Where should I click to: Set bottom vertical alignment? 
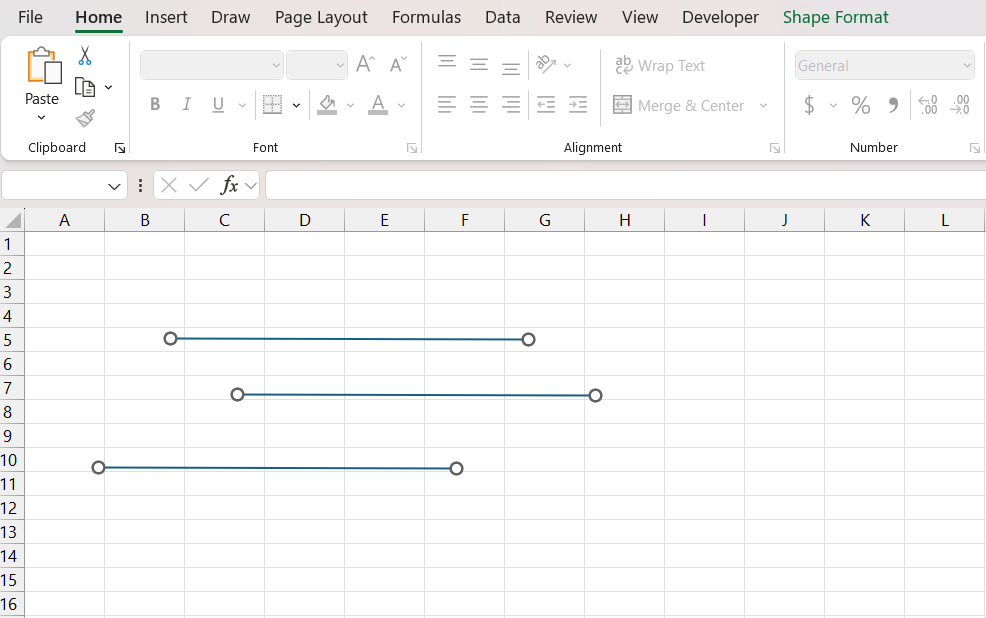coord(511,69)
